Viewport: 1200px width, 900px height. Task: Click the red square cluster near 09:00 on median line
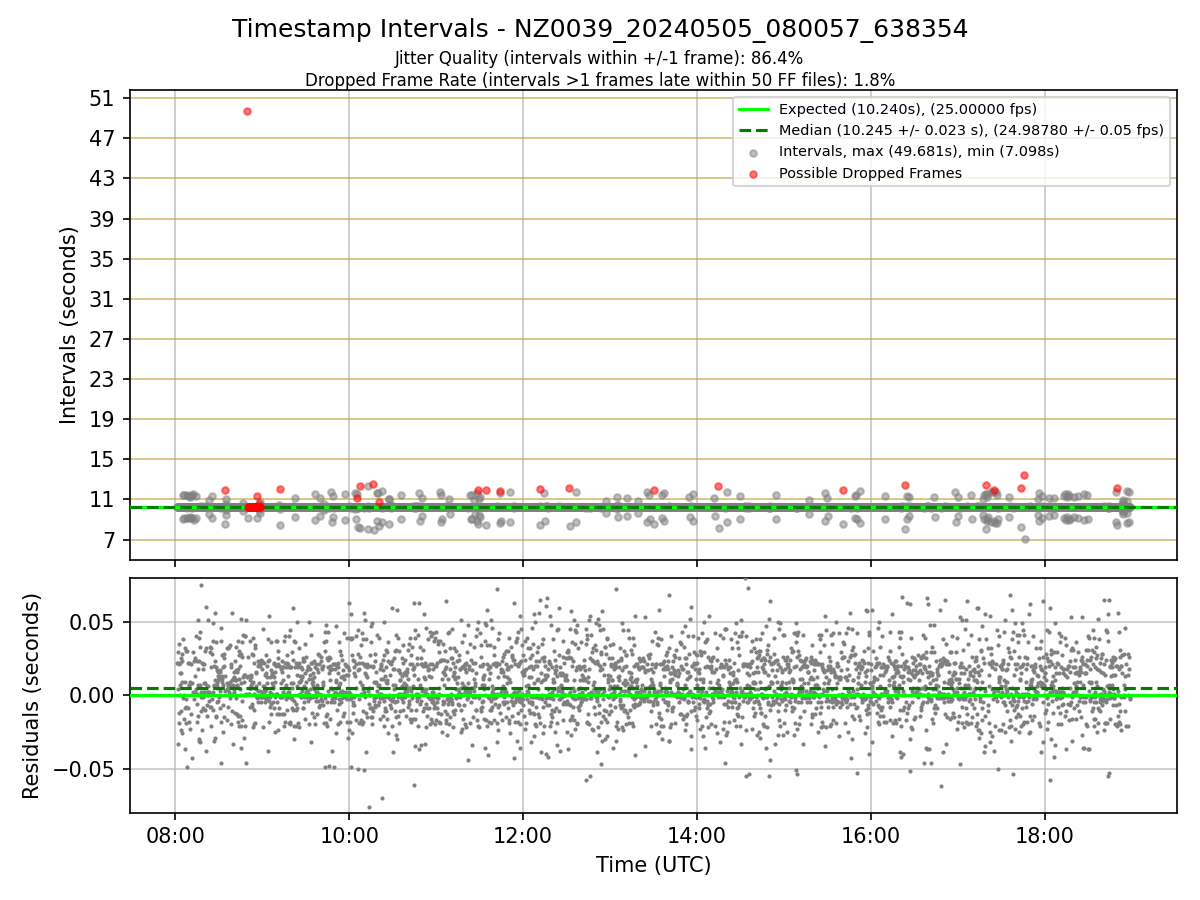pyautogui.click(x=255, y=507)
